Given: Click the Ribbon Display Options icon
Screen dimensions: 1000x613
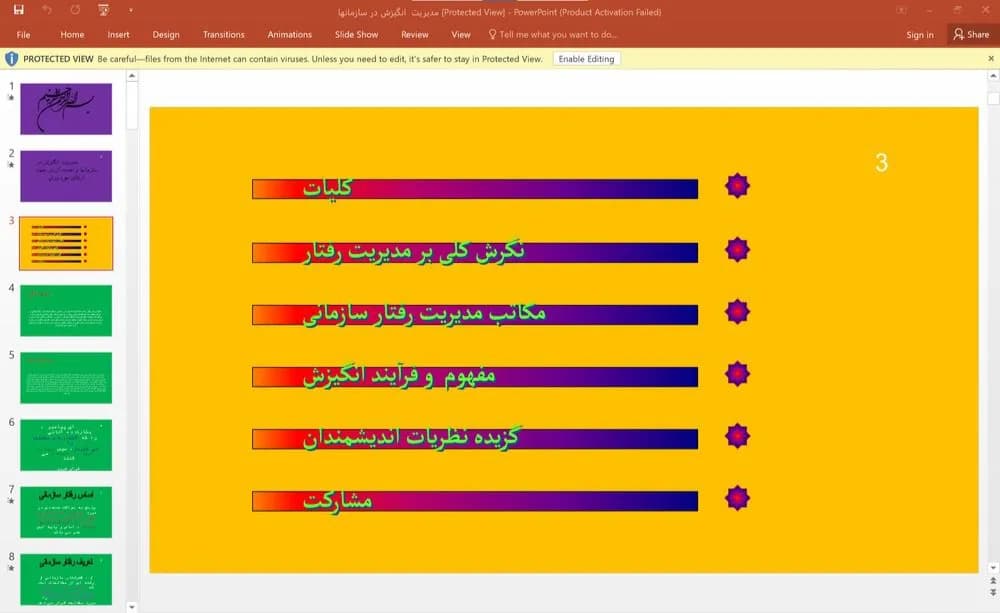Looking at the screenshot, I should [x=901, y=10].
